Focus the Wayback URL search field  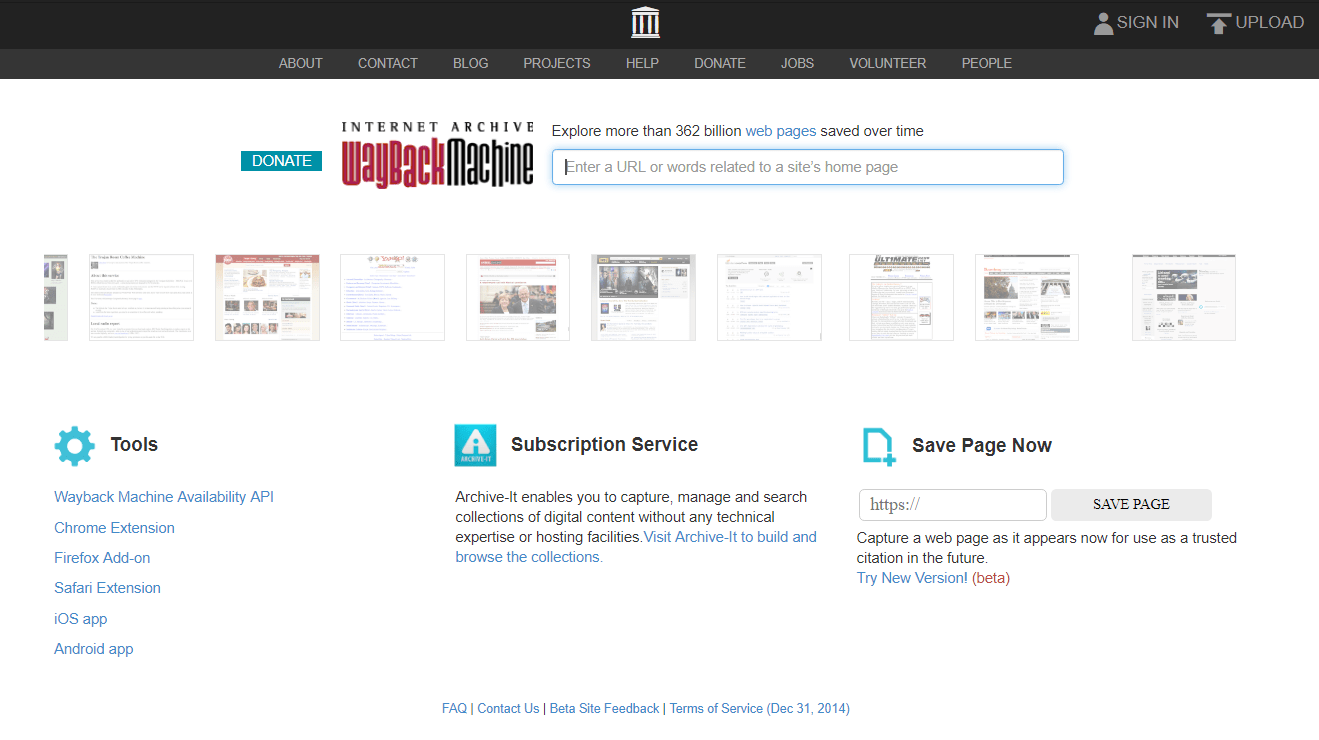[808, 167]
